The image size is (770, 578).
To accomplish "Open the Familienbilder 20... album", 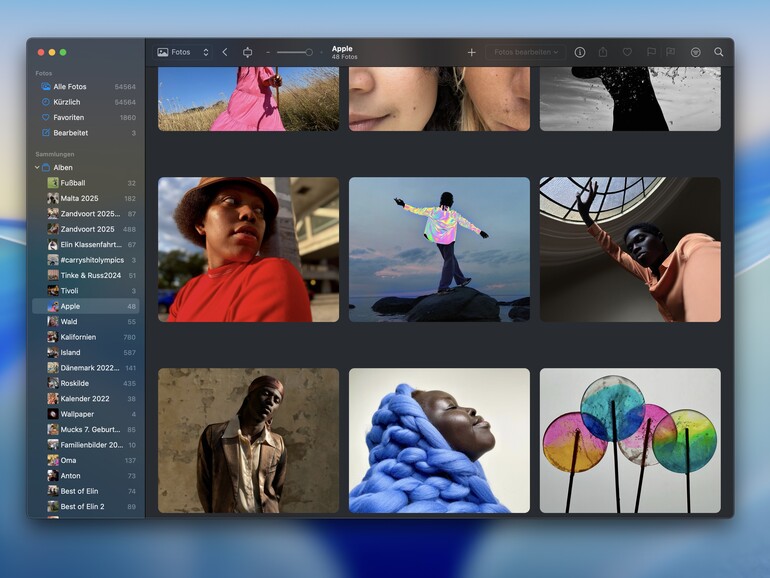I will tap(86, 445).
